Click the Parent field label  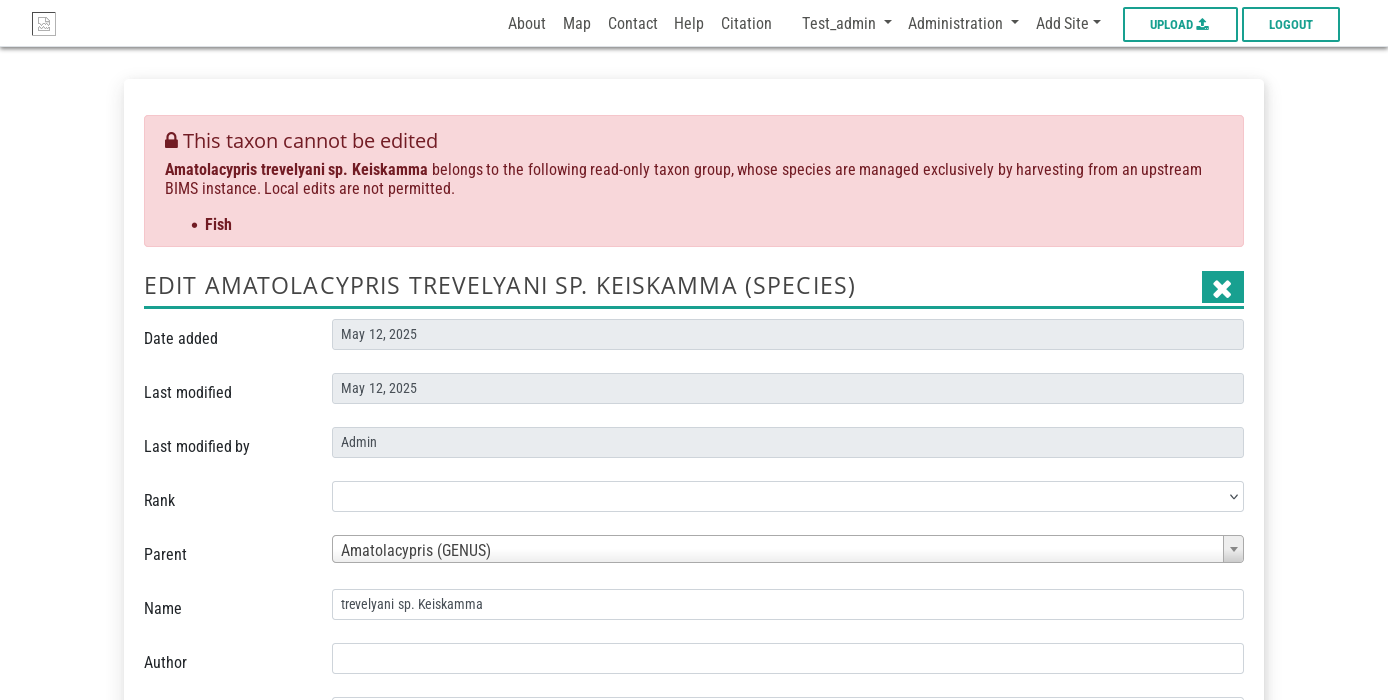pos(165,554)
